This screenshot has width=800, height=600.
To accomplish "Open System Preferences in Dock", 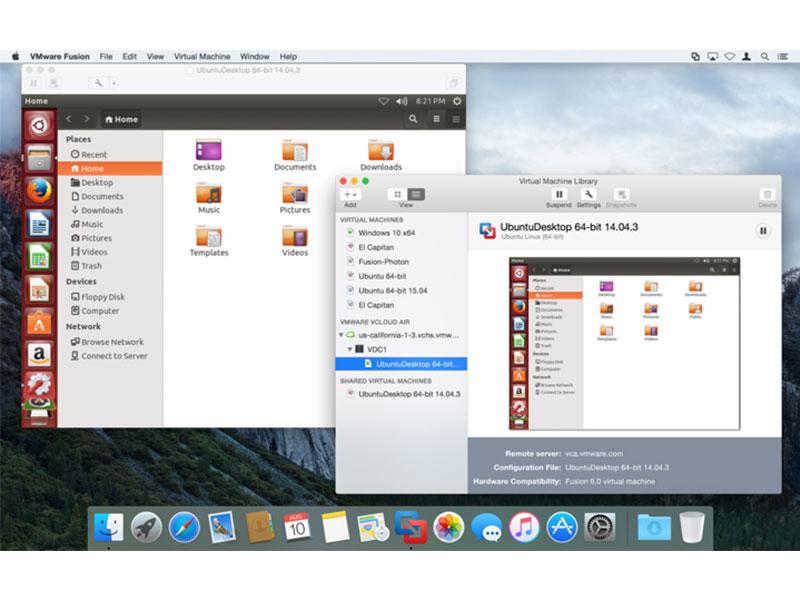I will pos(599,527).
